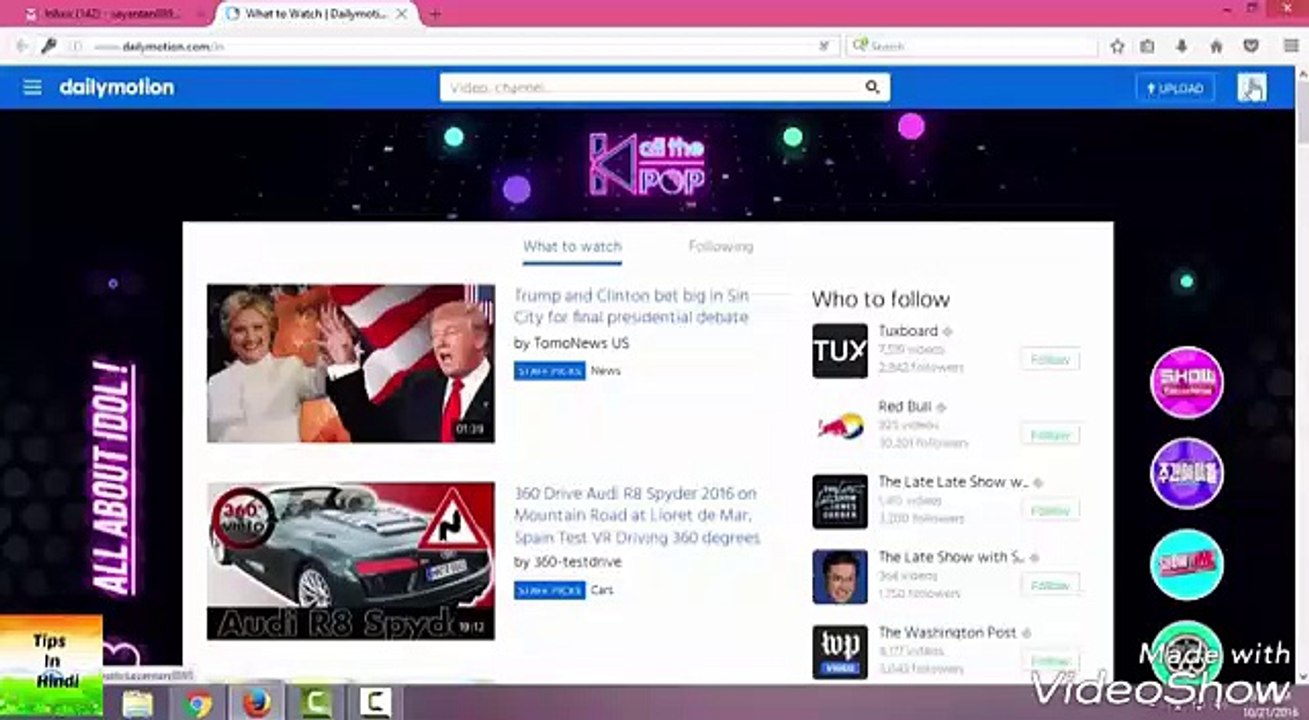
Task: Click the white Camtasia recorder taskbar icon
Action: coord(374,704)
